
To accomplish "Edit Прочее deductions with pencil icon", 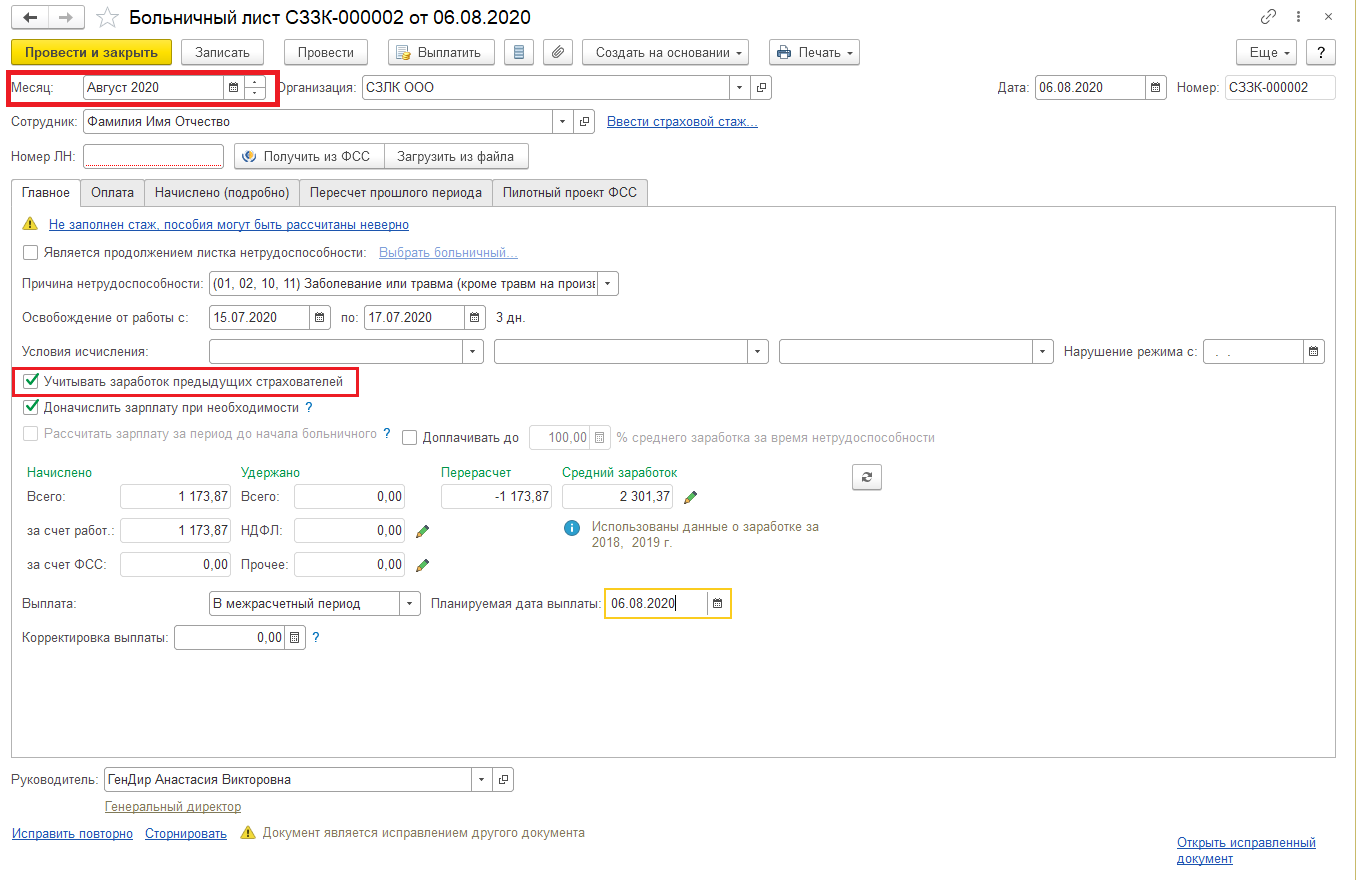I will pyautogui.click(x=422, y=565).
